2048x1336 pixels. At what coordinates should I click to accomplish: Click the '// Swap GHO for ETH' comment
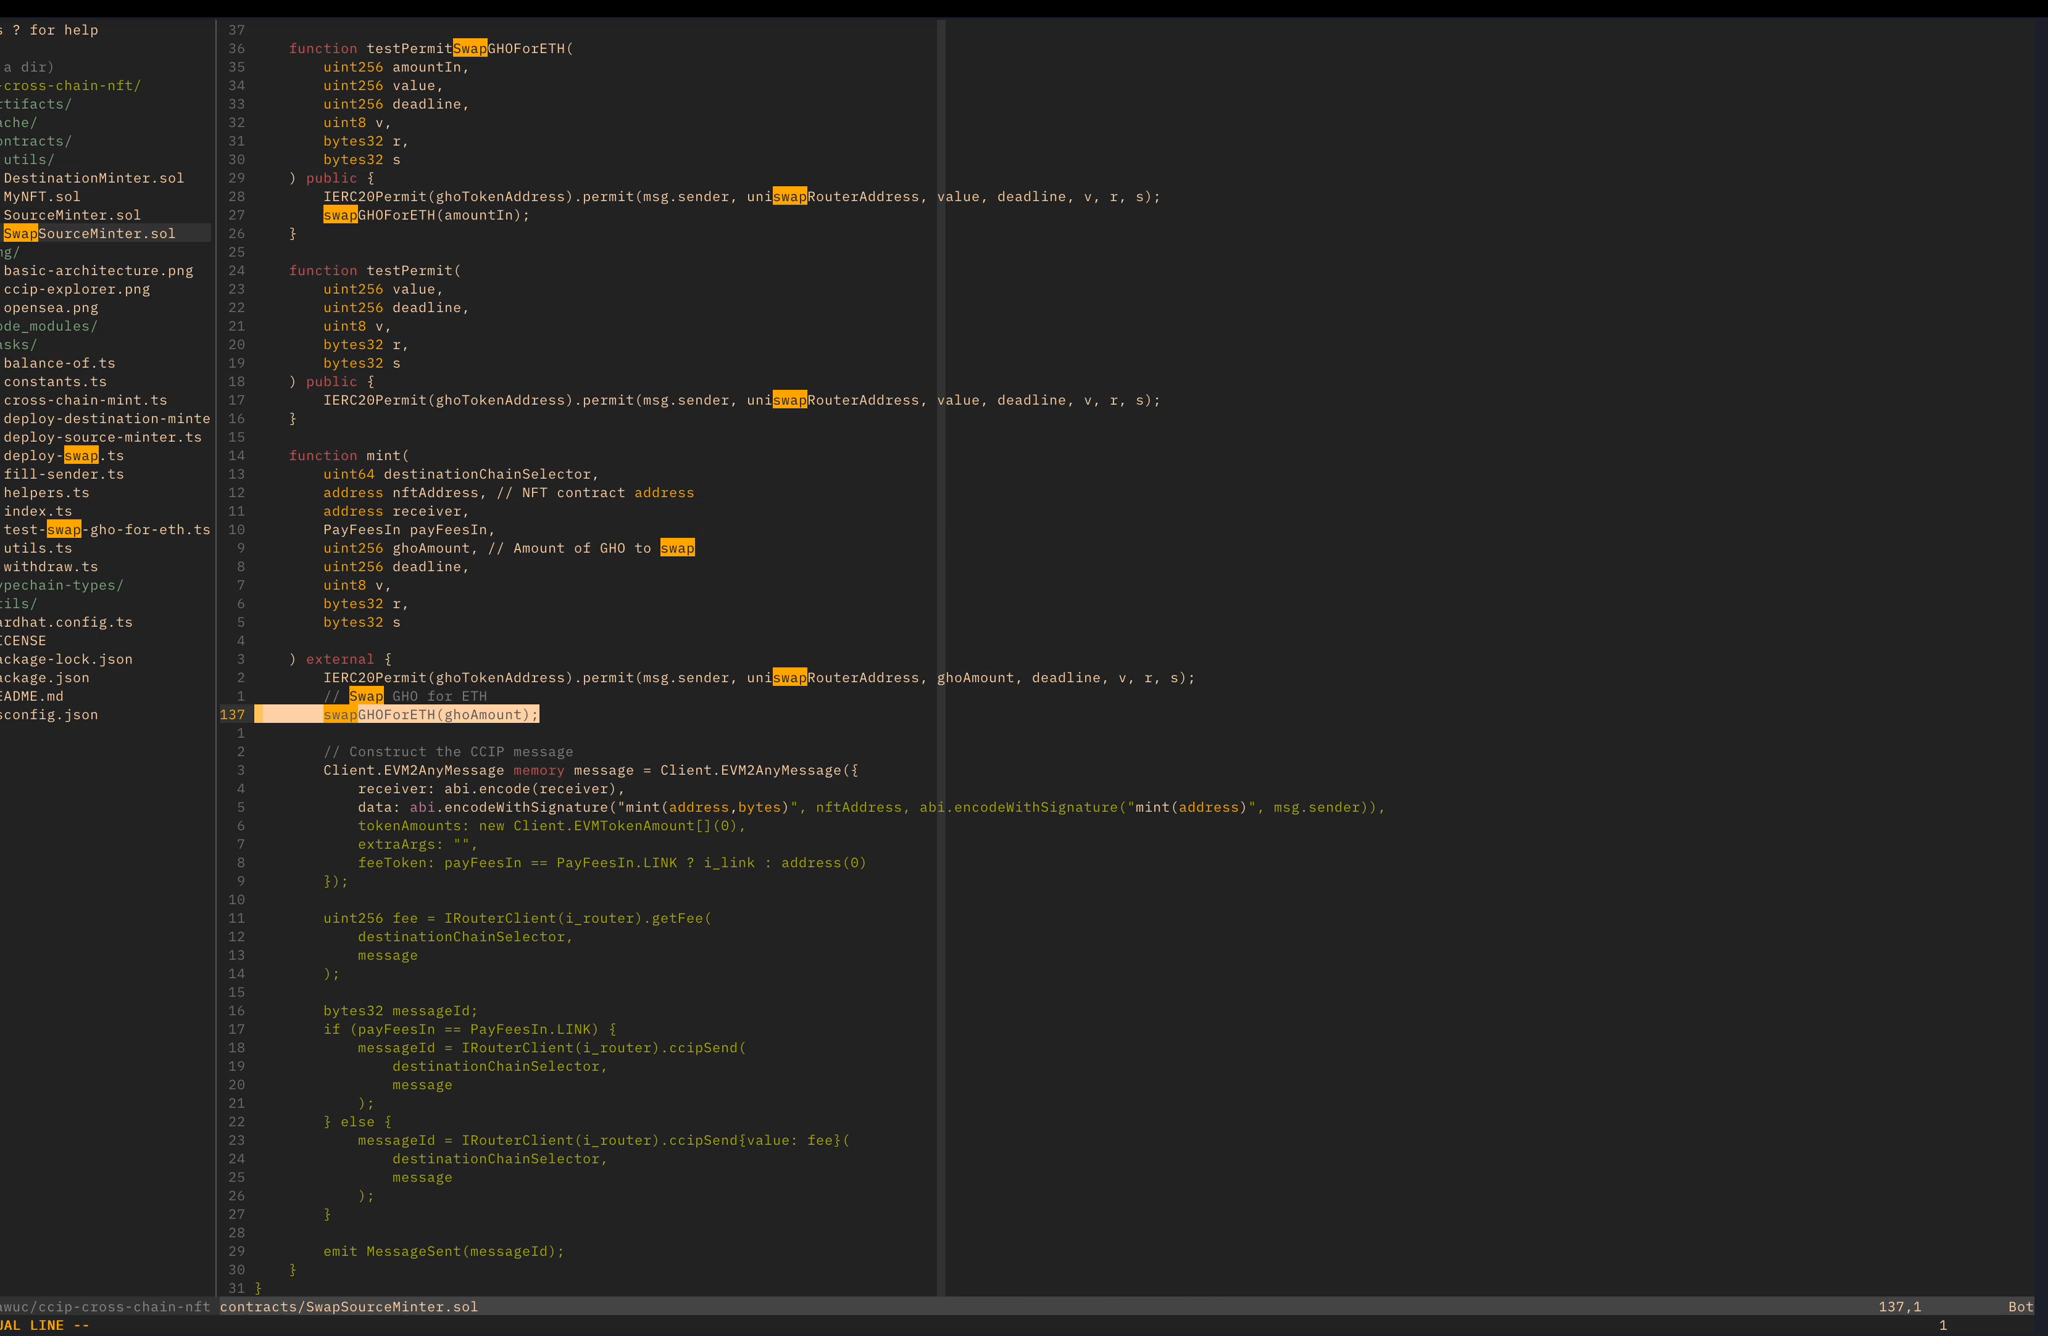coord(405,696)
